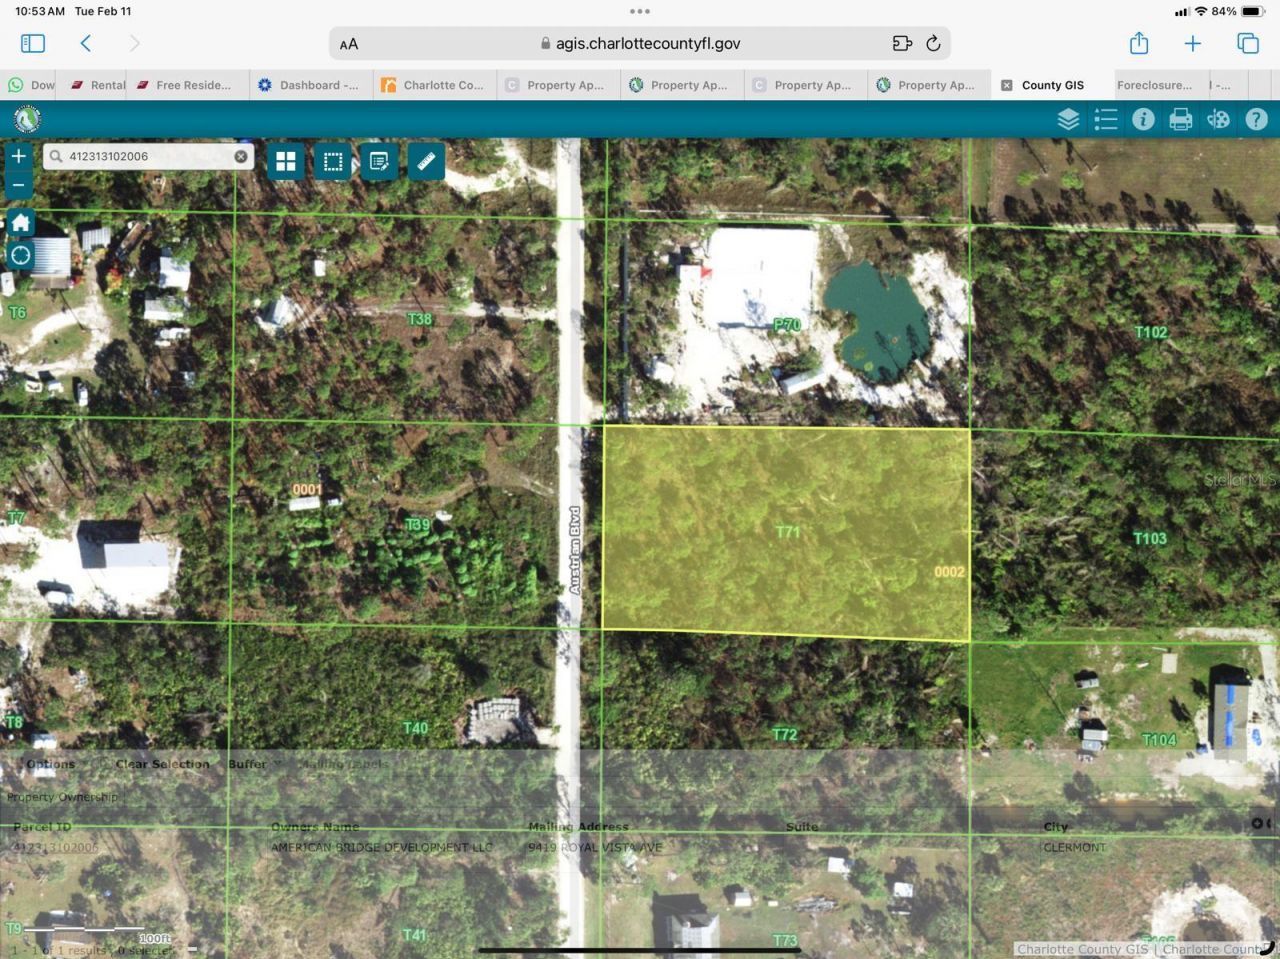Open the drawing tools palette

[1218, 119]
